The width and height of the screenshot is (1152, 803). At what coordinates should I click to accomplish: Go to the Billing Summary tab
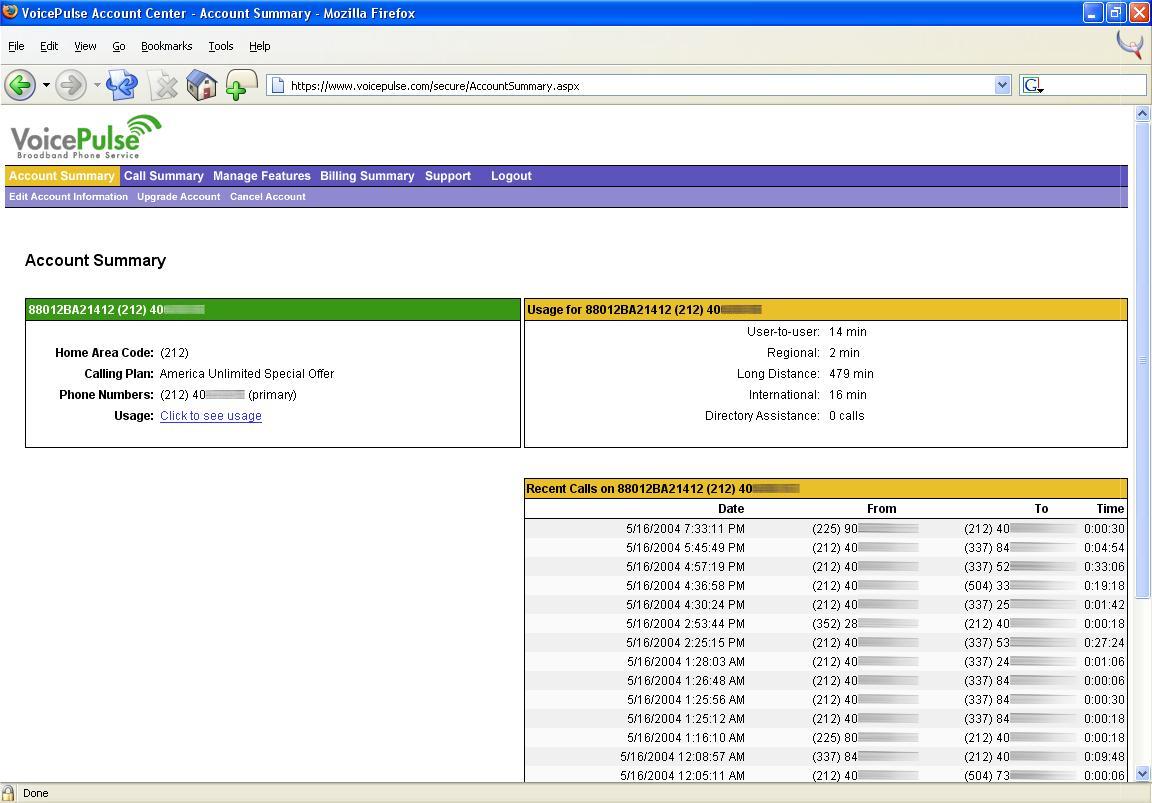[367, 176]
